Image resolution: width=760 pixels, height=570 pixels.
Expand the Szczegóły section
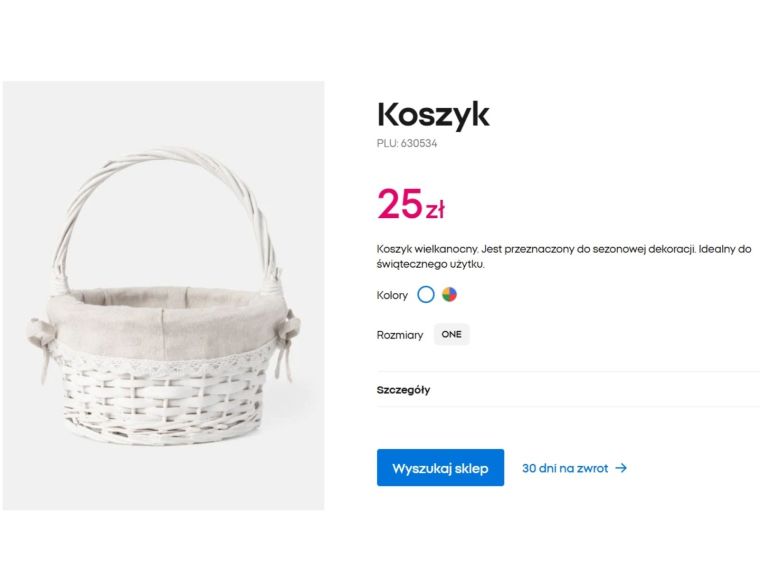coord(404,390)
